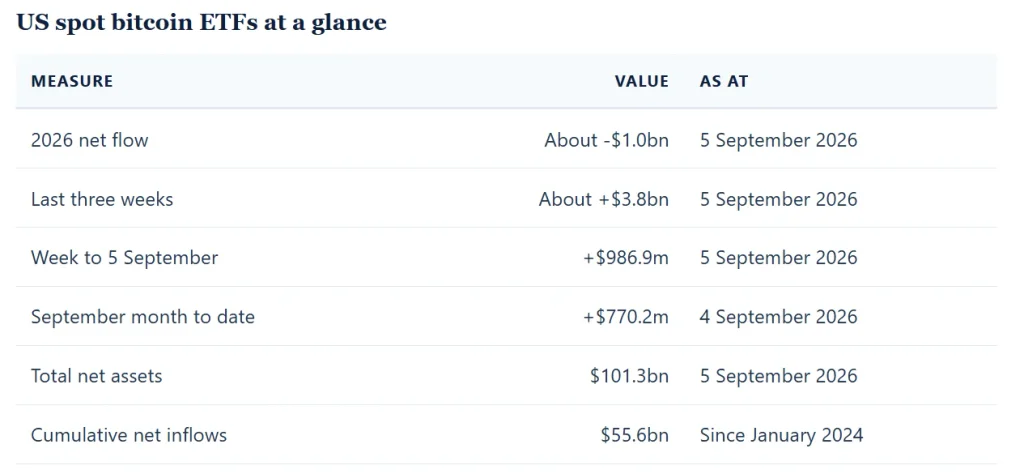Select the Cumulative net inflows label
This screenshot has height=474, width=1024.
coord(129,435)
